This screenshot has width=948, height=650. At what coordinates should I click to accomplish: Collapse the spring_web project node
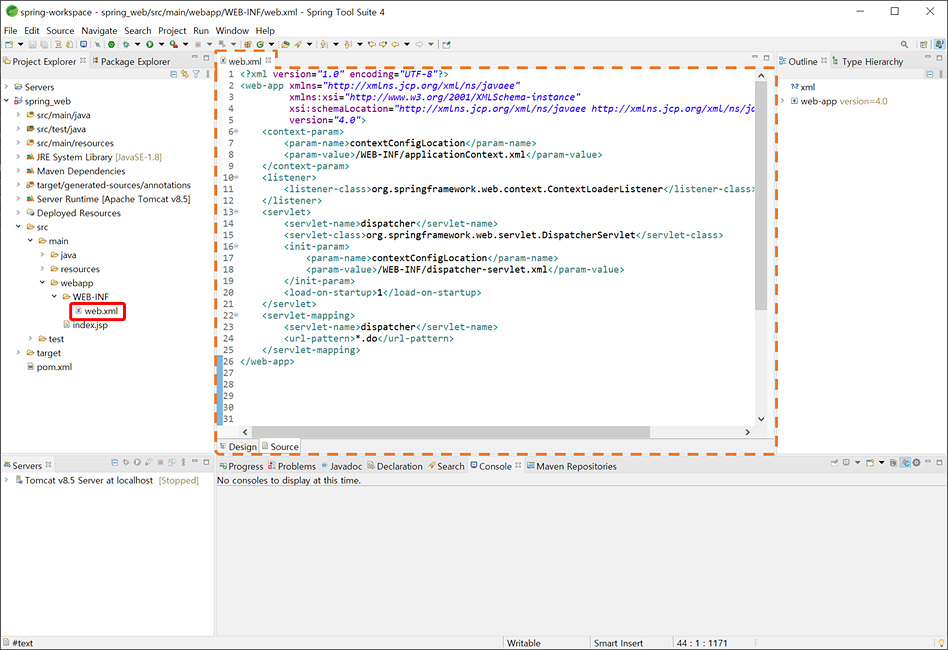[7, 100]
